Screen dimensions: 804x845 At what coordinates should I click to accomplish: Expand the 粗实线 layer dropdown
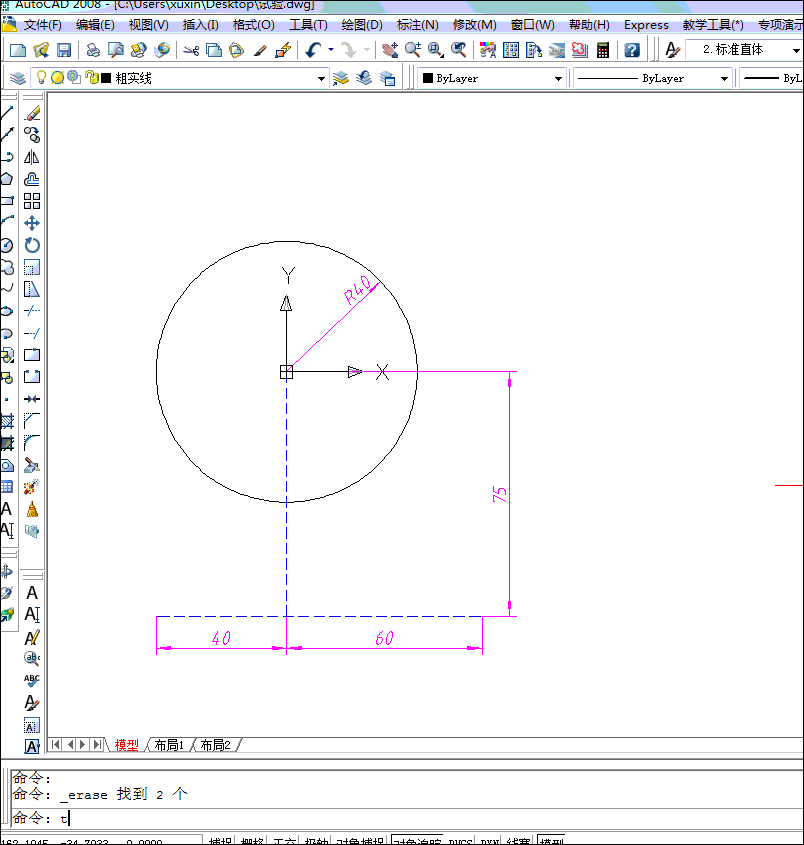click(x=321, y=79)
